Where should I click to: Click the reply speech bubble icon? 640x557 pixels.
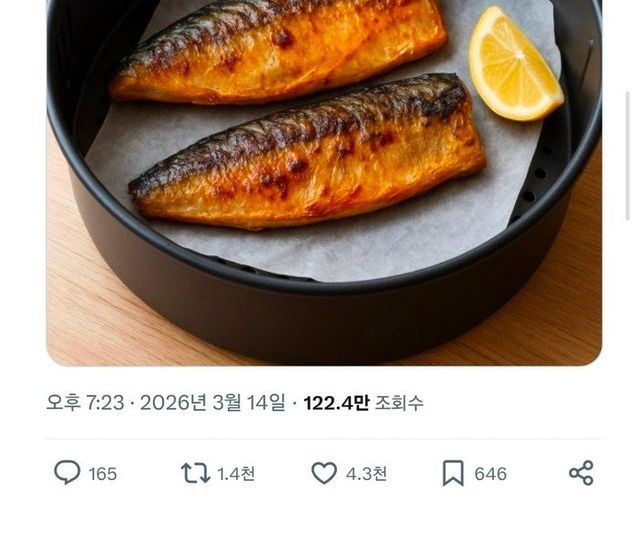pyautogui.click(x=67, y=473)
